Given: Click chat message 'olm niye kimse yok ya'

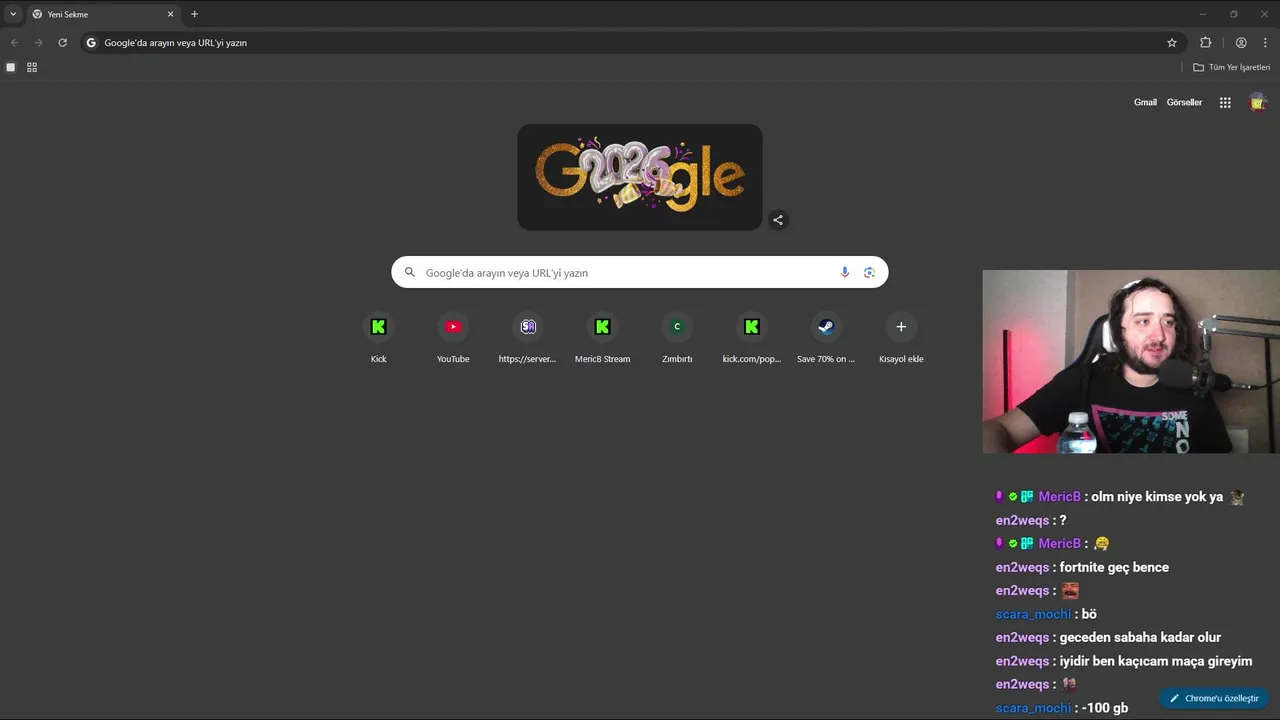Looking at the screenshot, I should [x=1157, y=497].
